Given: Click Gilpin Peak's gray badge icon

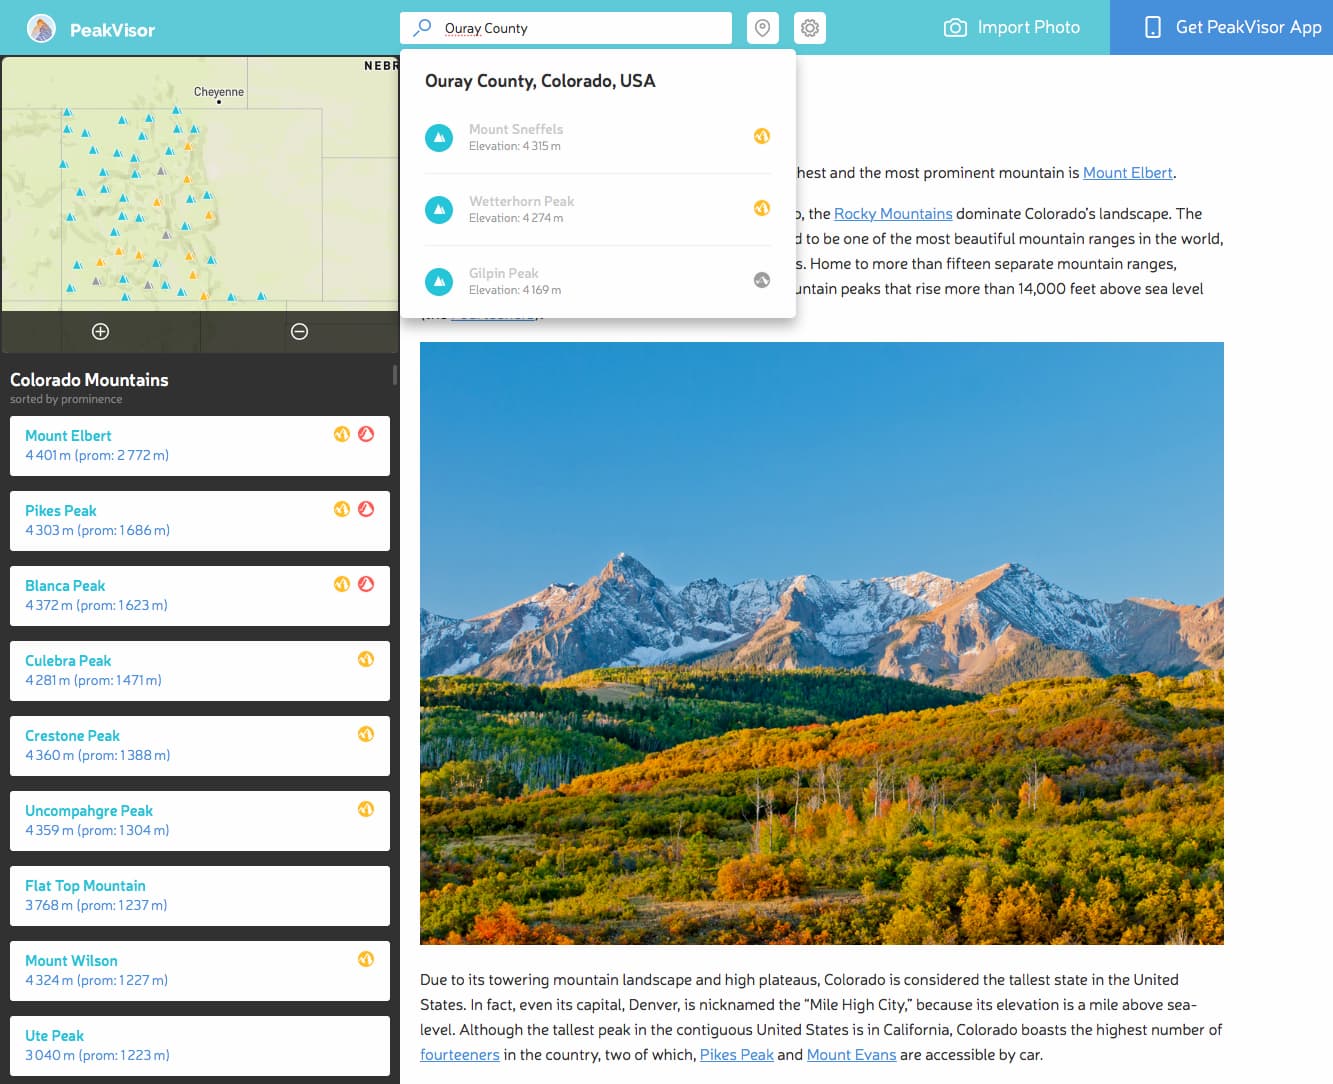Looking at the screenshot, I should tap(761, 280).
